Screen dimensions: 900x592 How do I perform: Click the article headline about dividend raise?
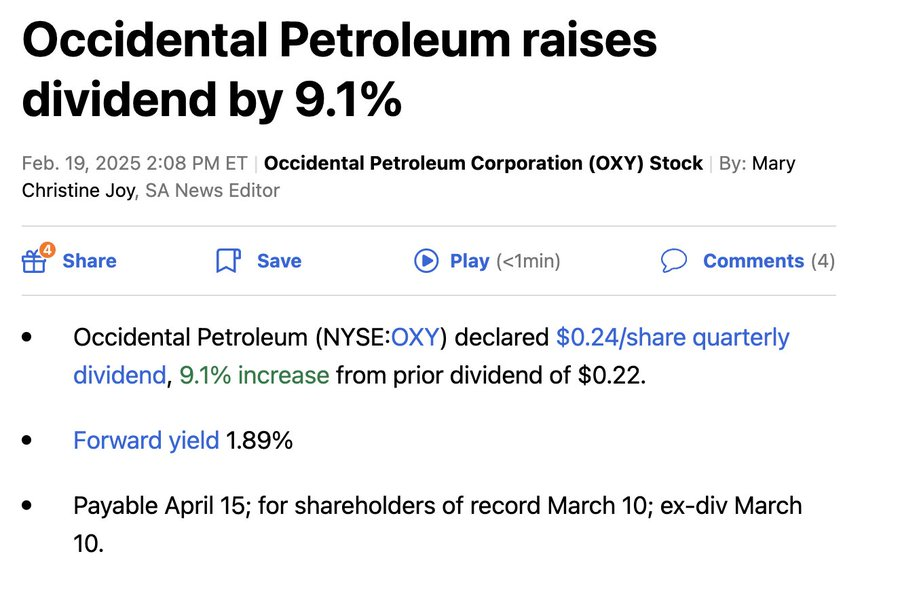click(339, 69)
